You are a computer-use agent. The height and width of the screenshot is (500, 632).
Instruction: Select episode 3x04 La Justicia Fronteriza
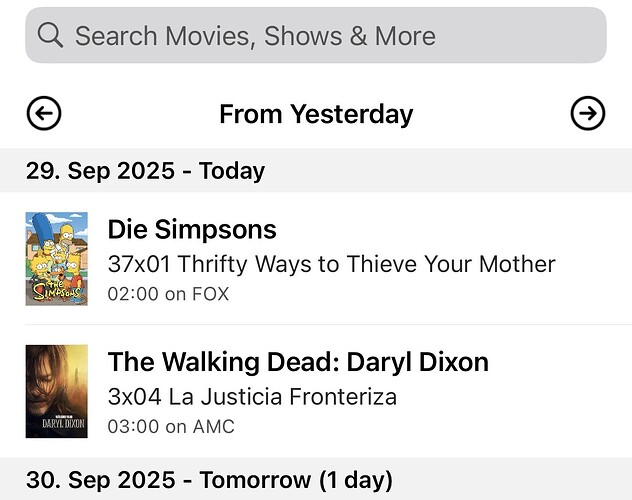coord(252,396)
